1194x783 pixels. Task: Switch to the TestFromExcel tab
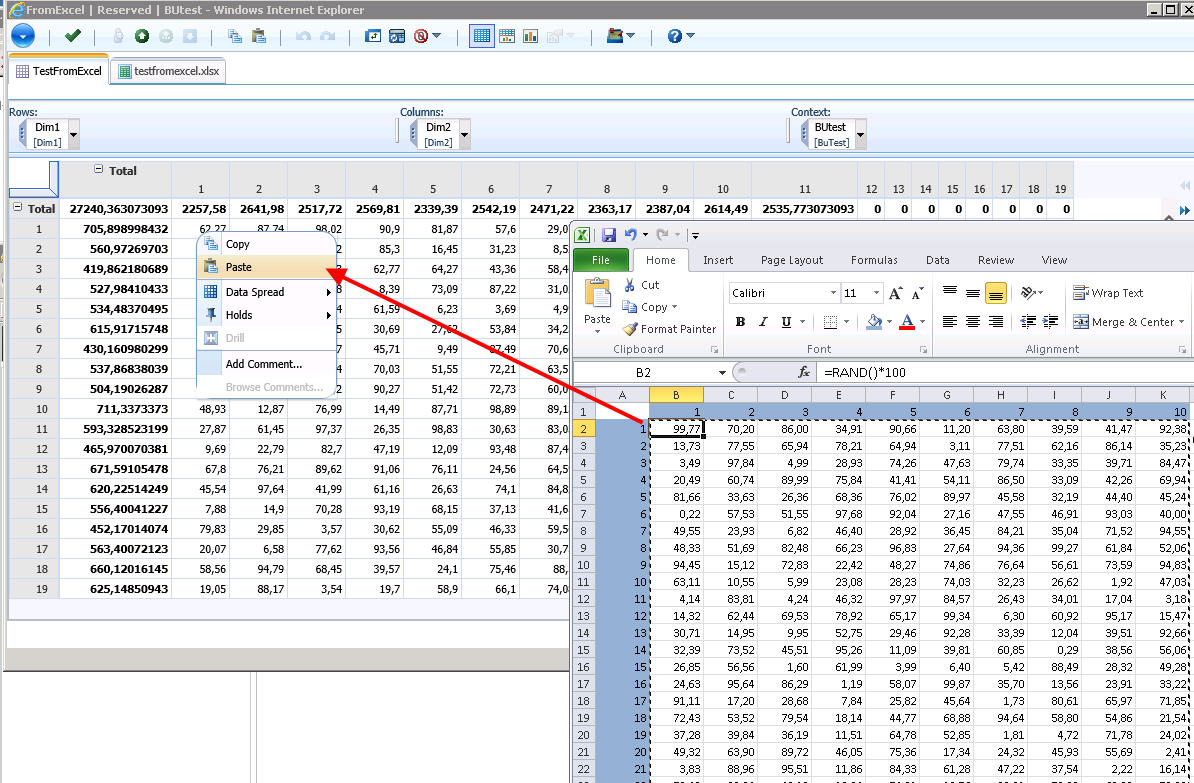[59, 71]
